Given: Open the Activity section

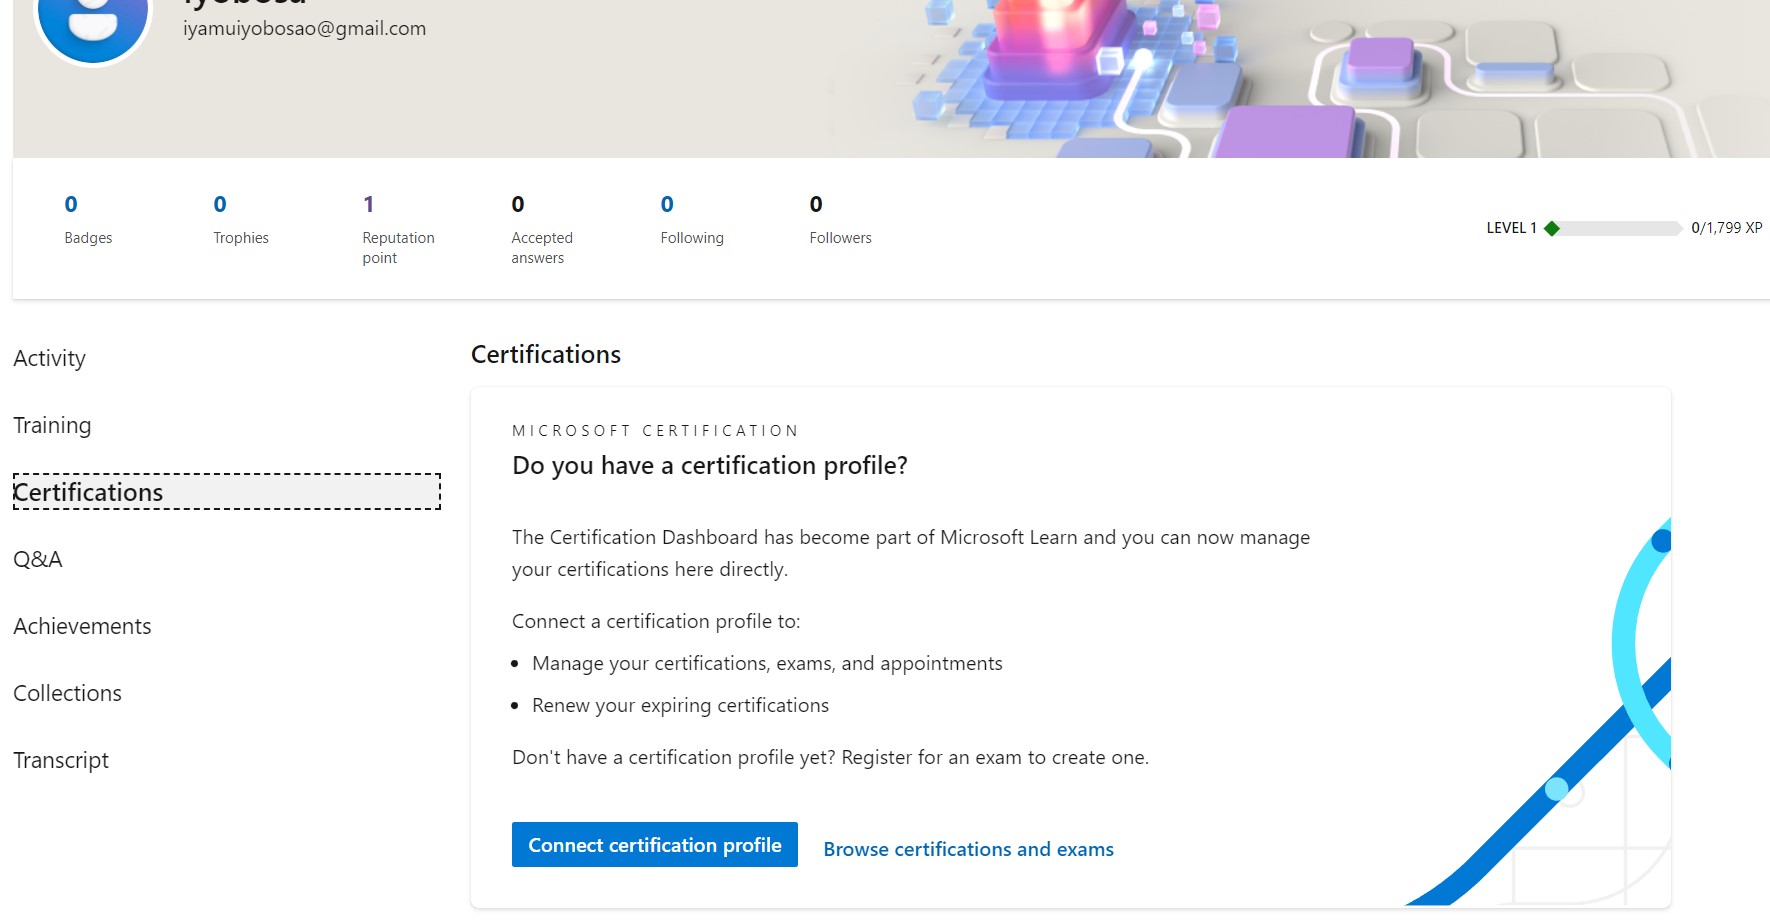Looking at the screenshot, I should pos(50,358).
